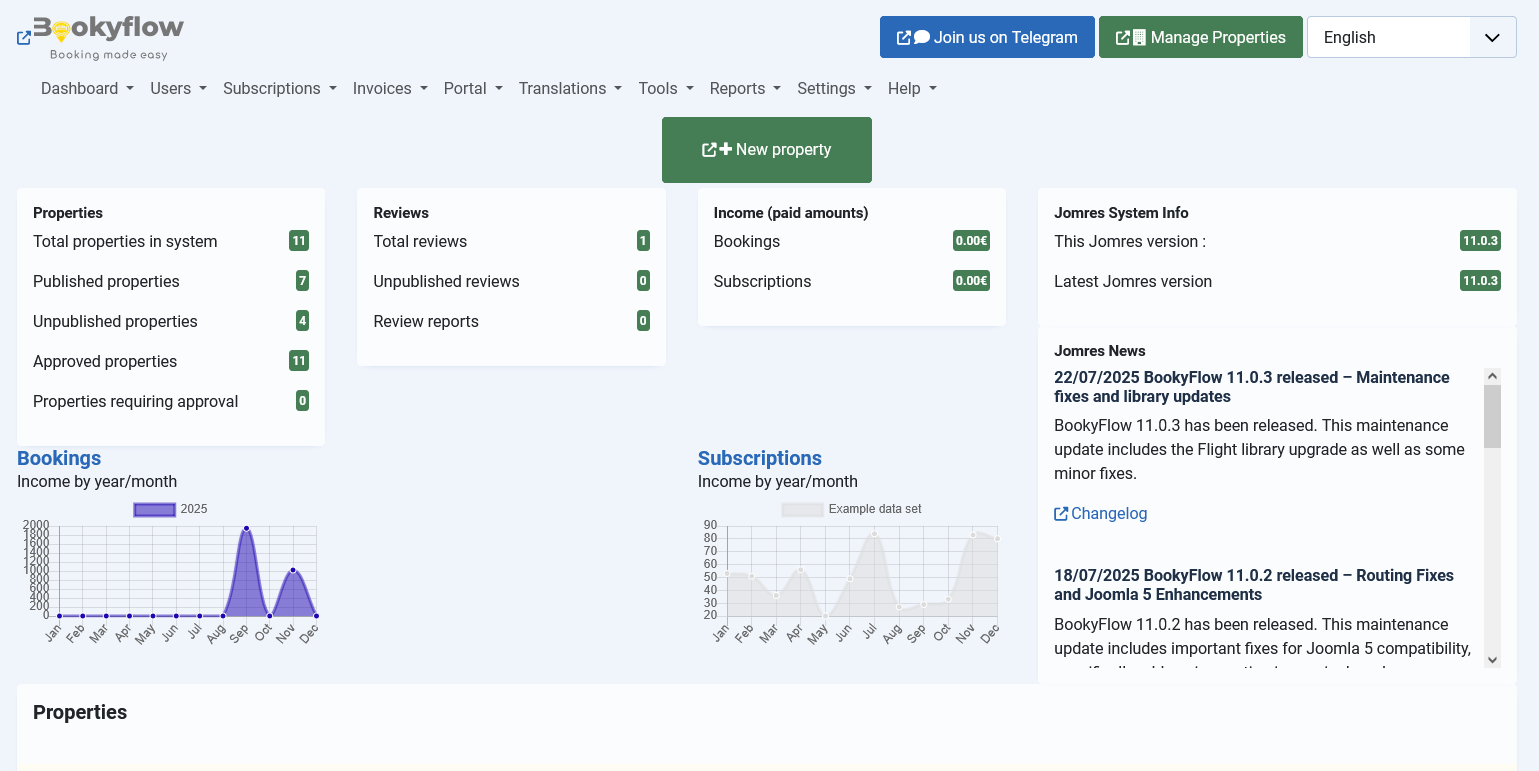Viewport: 1539px width, 771px height.
Task: Click the building icon on Manage Properties
Action: [x=1140, y=37]
